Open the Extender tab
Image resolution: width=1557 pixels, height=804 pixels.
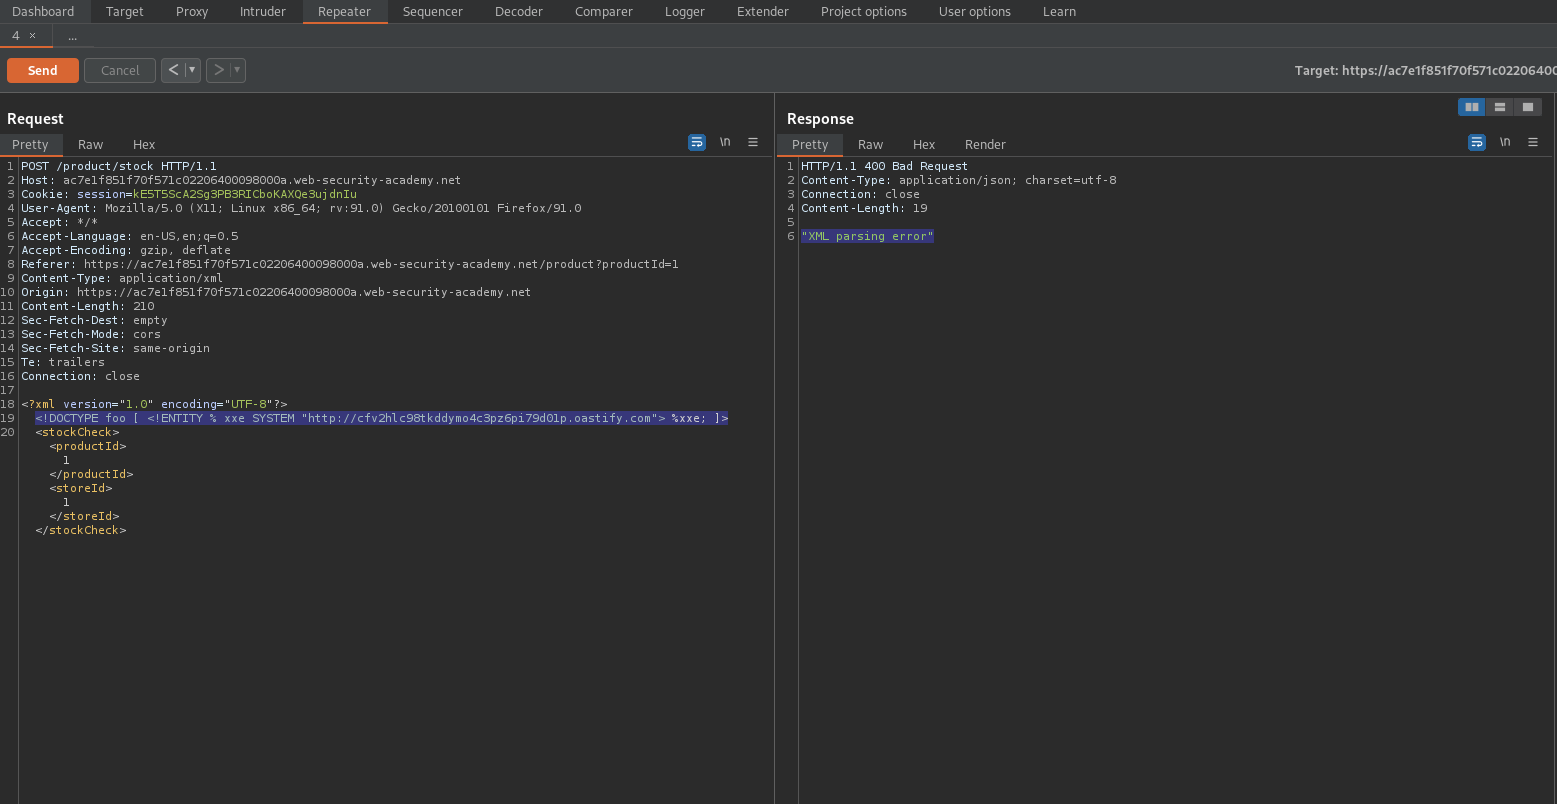click(x=763, y=12)
